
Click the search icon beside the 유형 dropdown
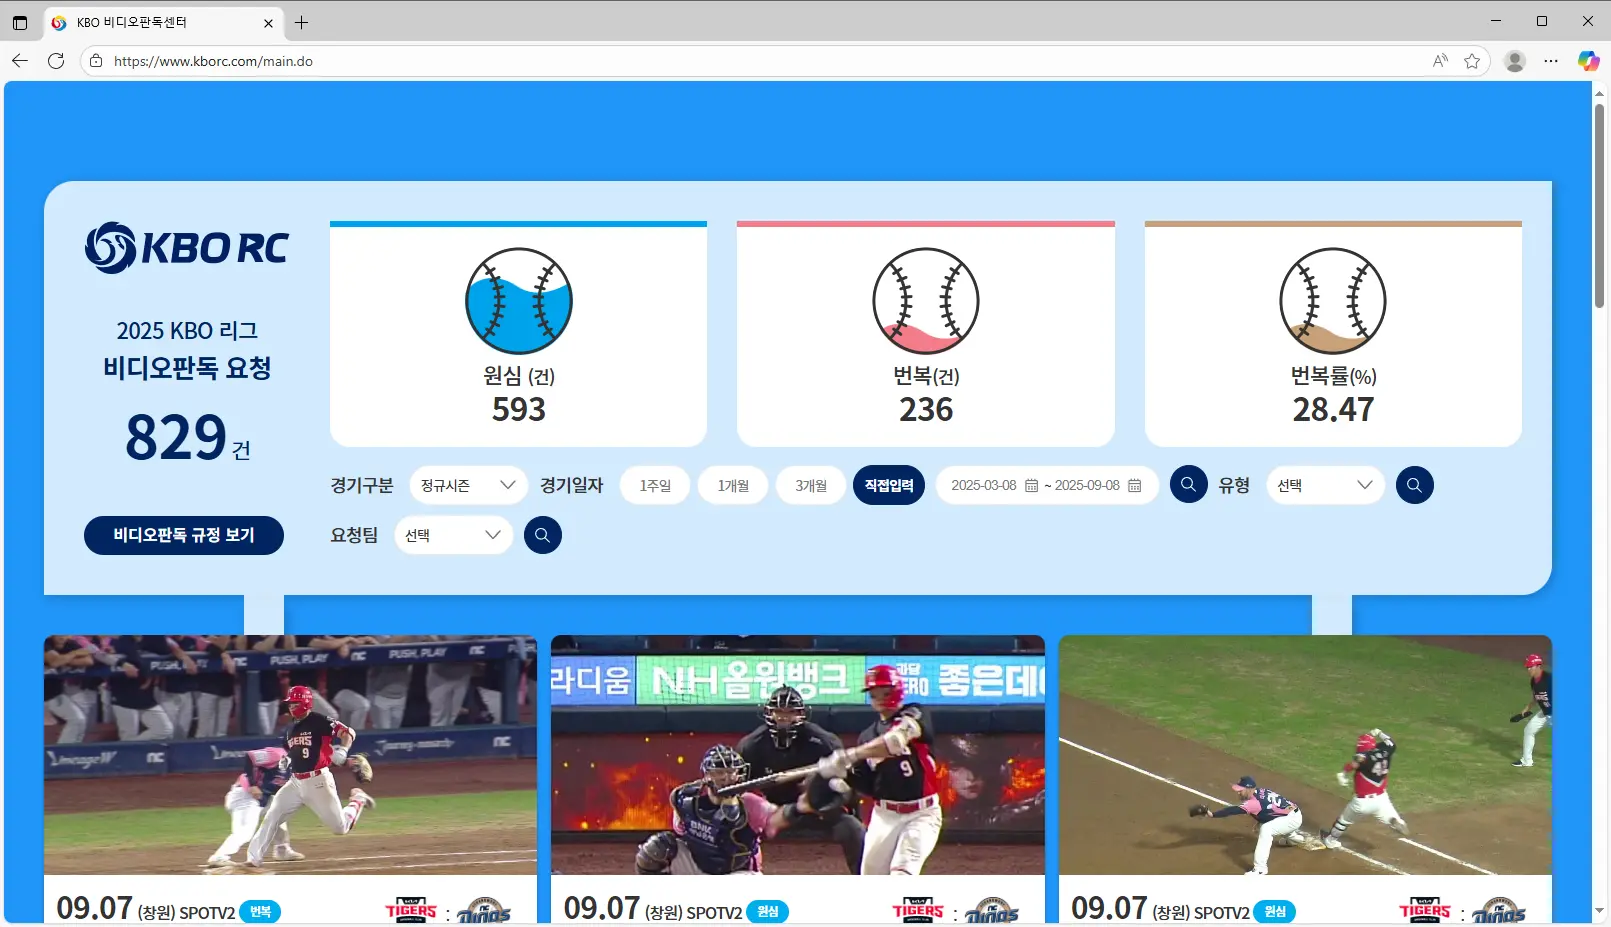tap(1414, 485)
